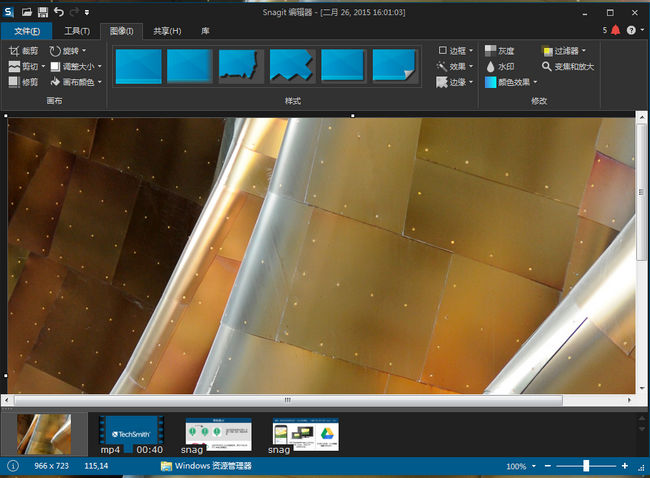Switch to the 共享 (Share) ribbon tab
The height and width of the screenshot is (478, 650).
point(167,31)
